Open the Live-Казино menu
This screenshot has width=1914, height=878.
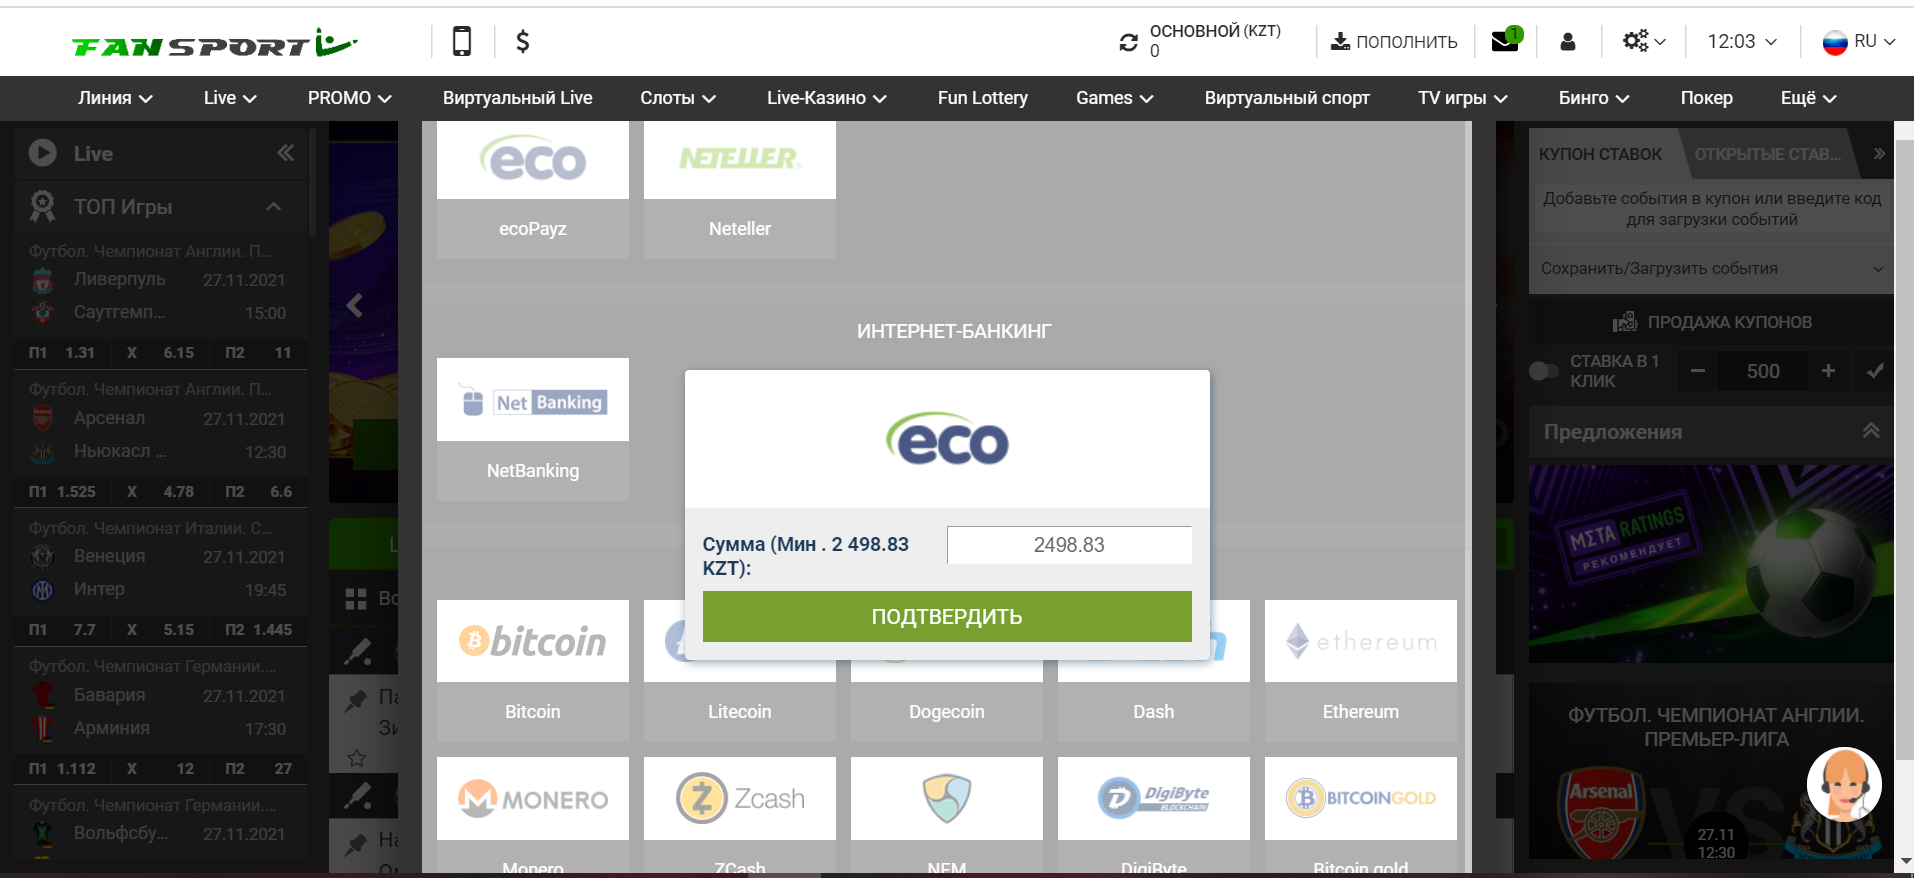(827, 98)
